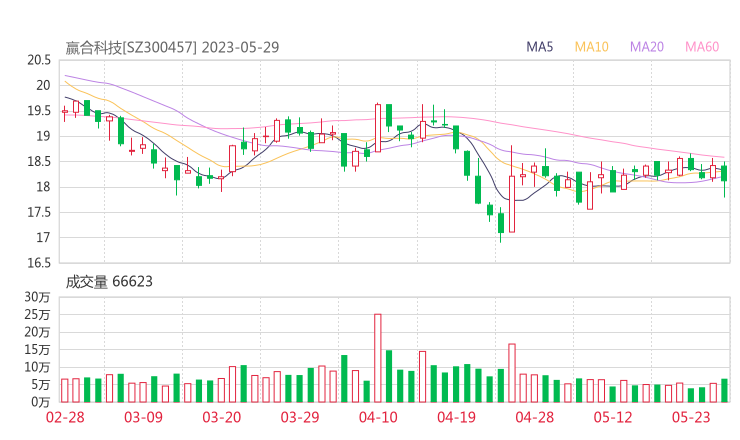
Task: Click the 03-09 date axis label
Action: [x=143, y=417]
